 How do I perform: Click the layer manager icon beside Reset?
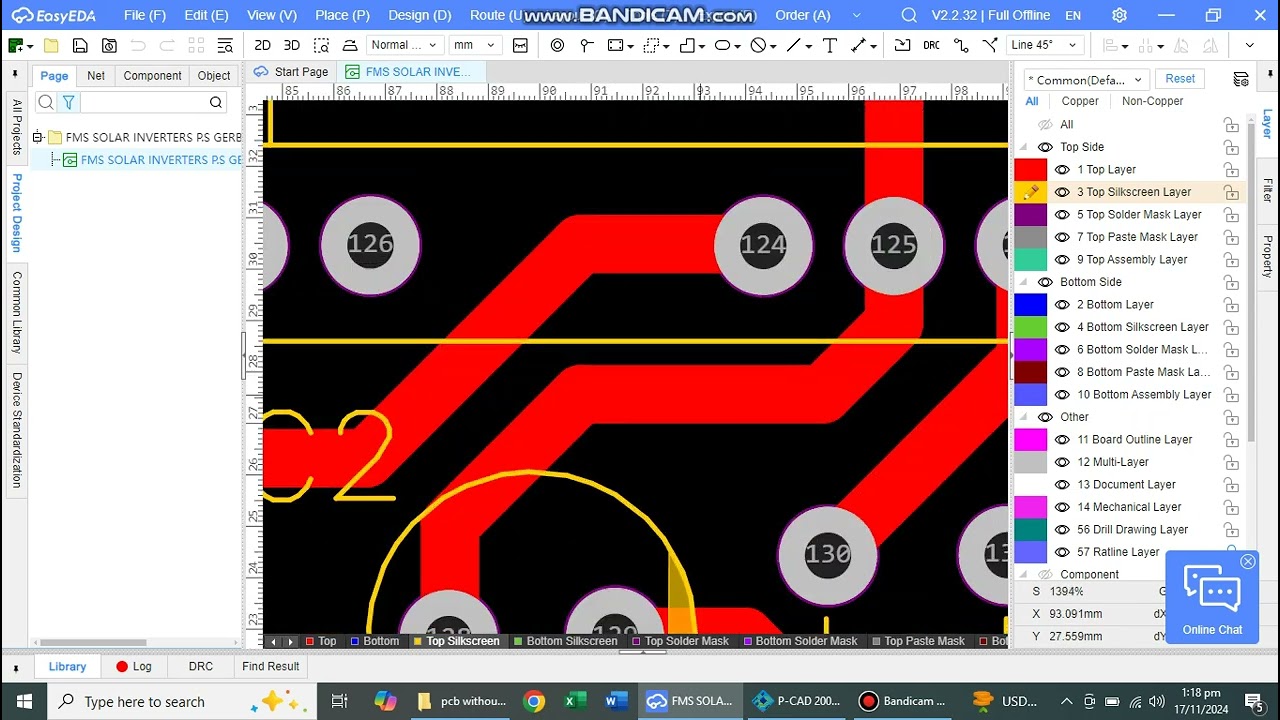1241,79
